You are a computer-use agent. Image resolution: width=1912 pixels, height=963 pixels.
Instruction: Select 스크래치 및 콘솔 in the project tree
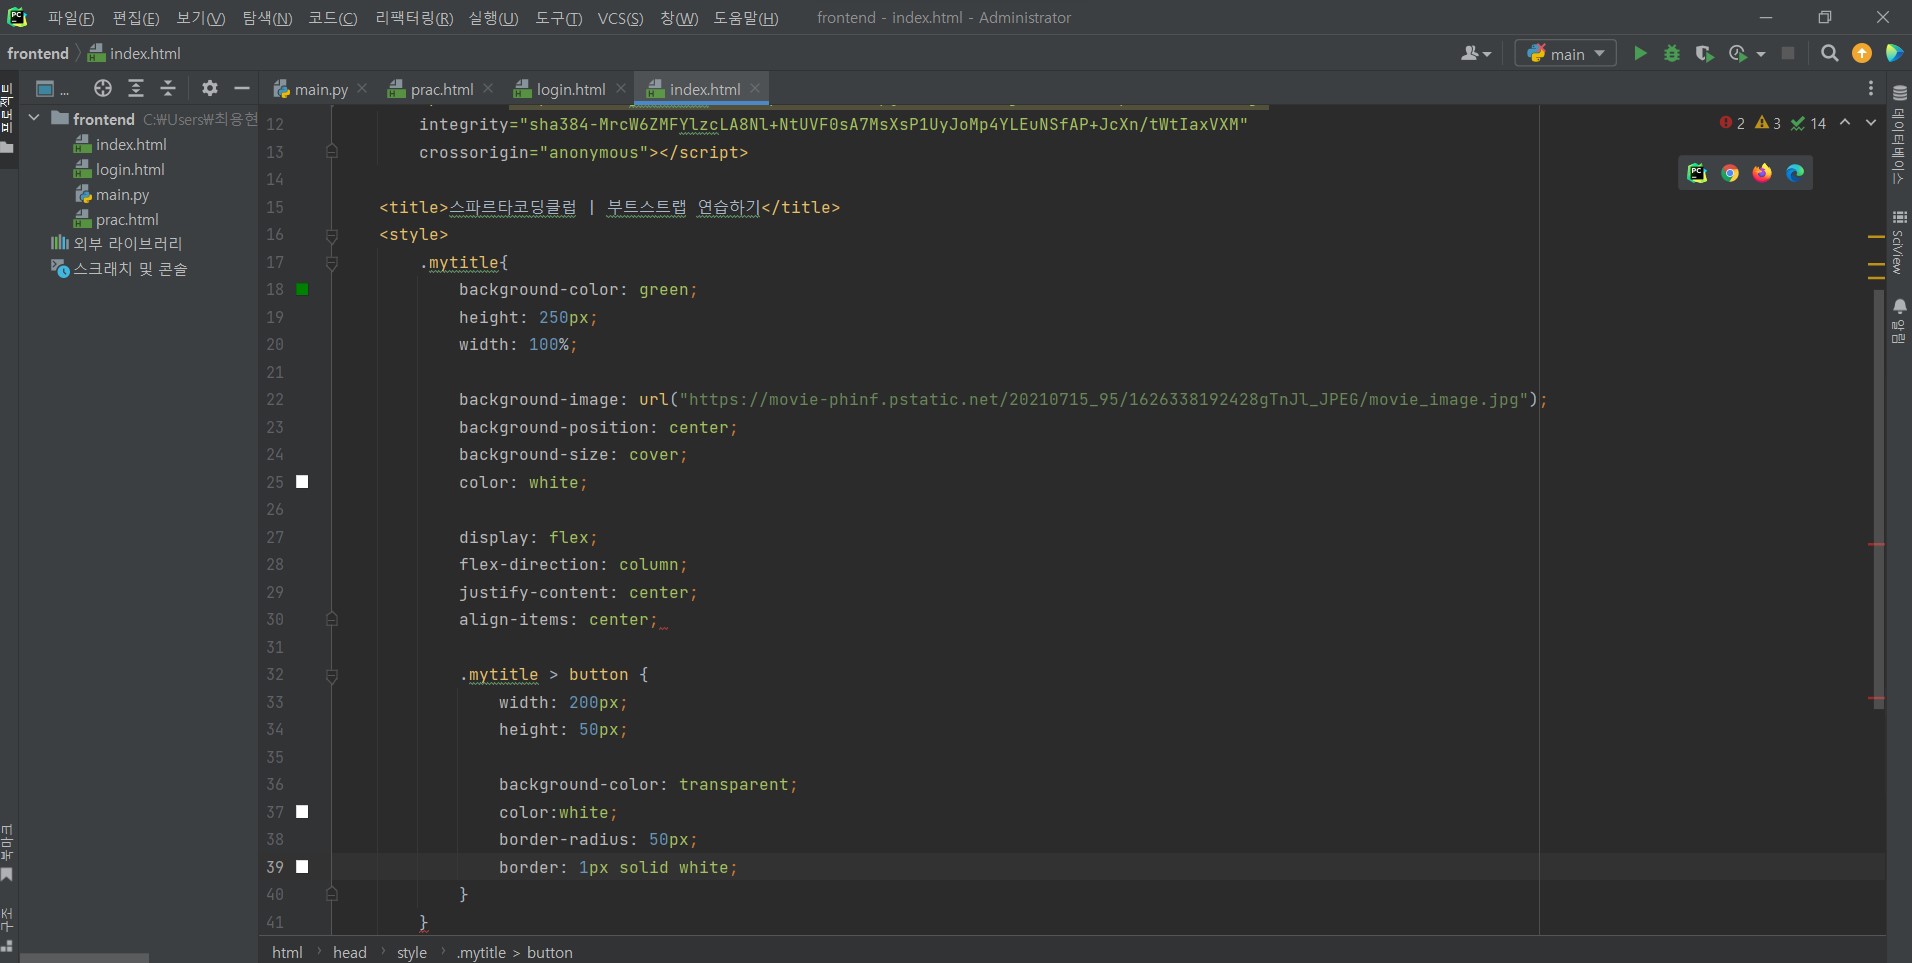coord(119,268)
